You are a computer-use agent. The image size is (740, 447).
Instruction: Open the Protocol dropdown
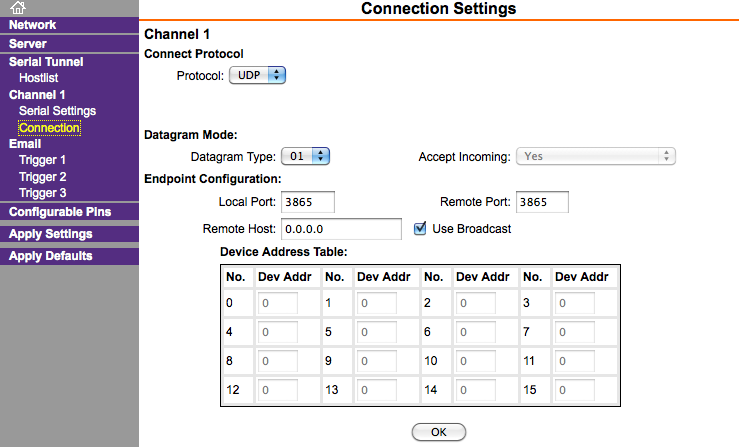coord(258,75)
